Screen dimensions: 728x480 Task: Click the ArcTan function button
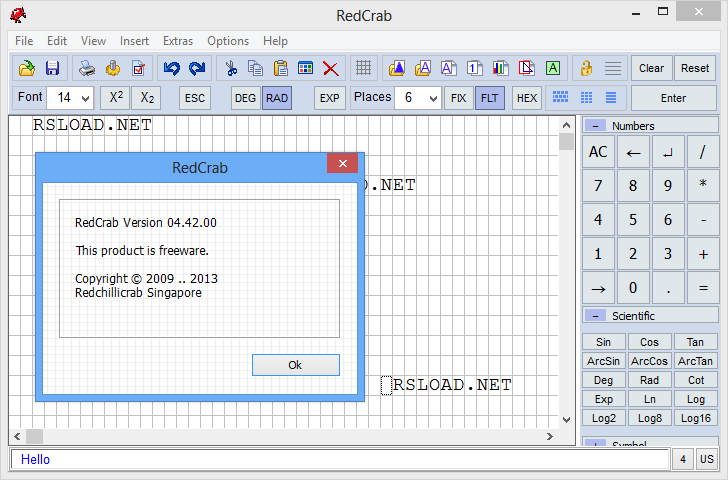(696, 361)
